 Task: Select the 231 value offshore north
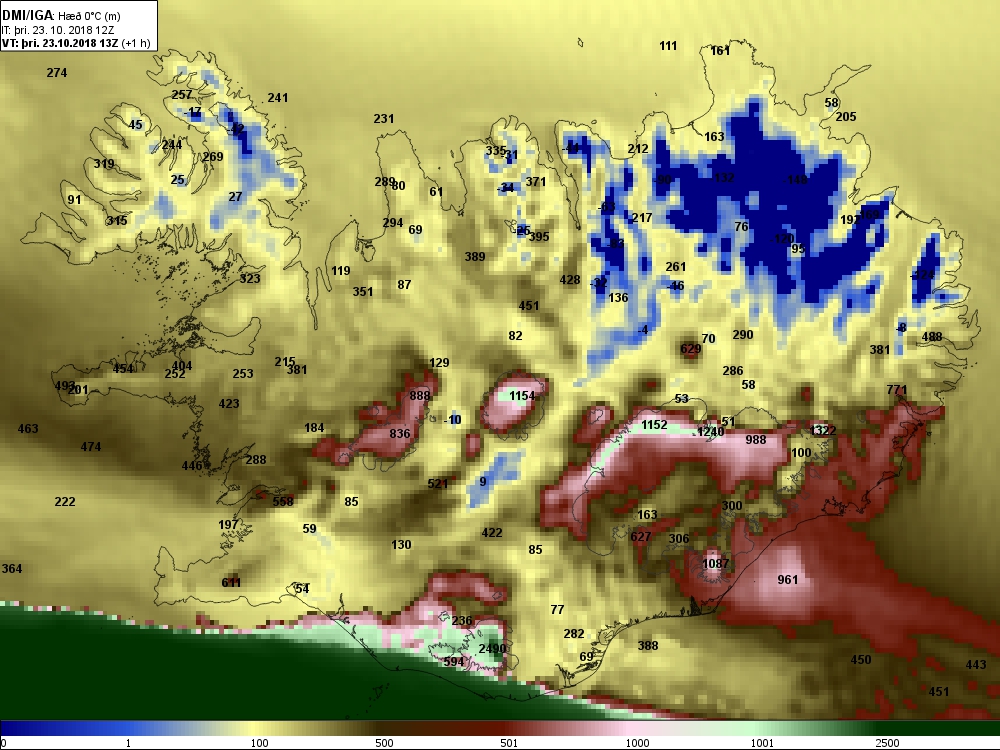pos(384,119)
